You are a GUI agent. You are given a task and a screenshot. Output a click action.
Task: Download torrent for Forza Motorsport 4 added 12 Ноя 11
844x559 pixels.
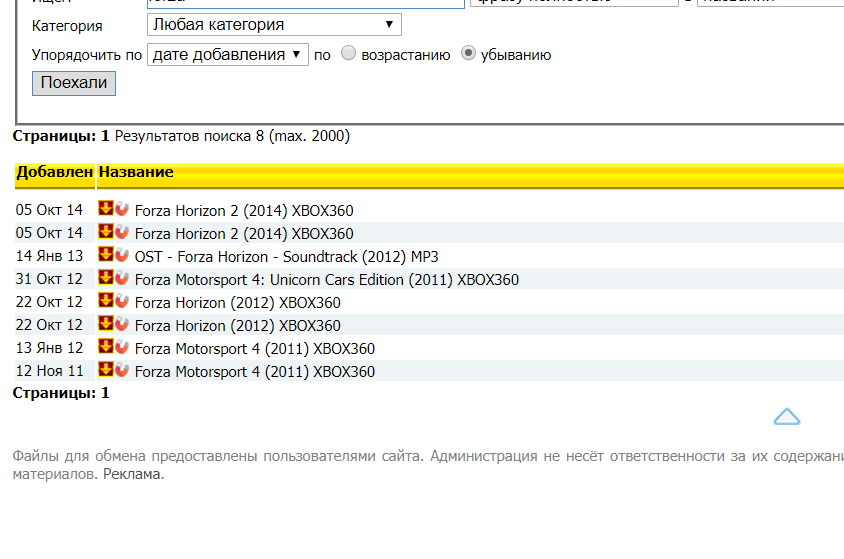point(106,370)
